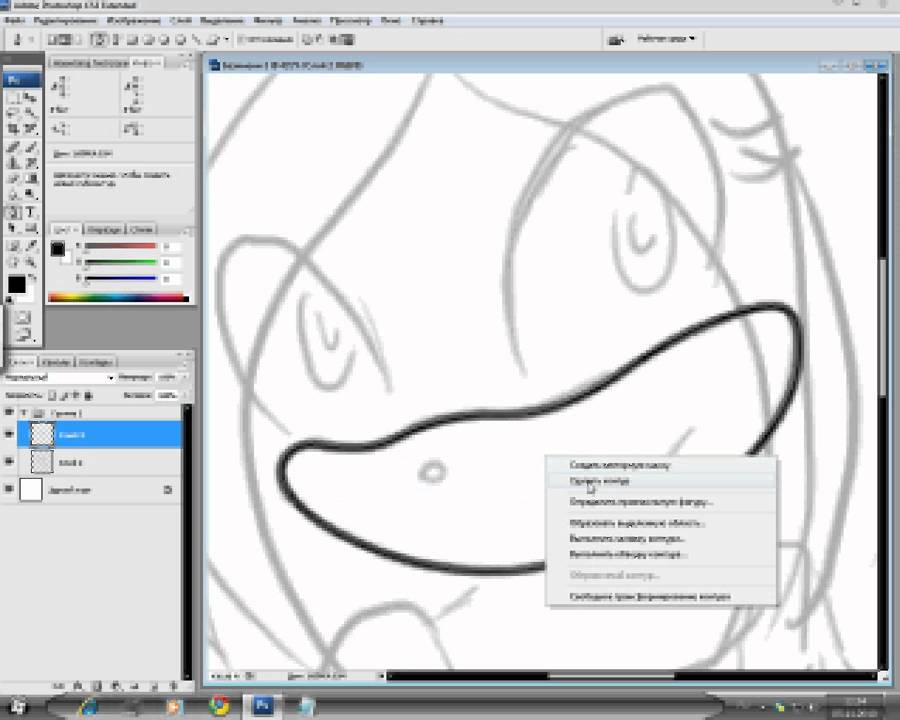The image size is (900, 720).
Task: Toggle Quick Mask mode icon
Action: (x=22, y=317)
